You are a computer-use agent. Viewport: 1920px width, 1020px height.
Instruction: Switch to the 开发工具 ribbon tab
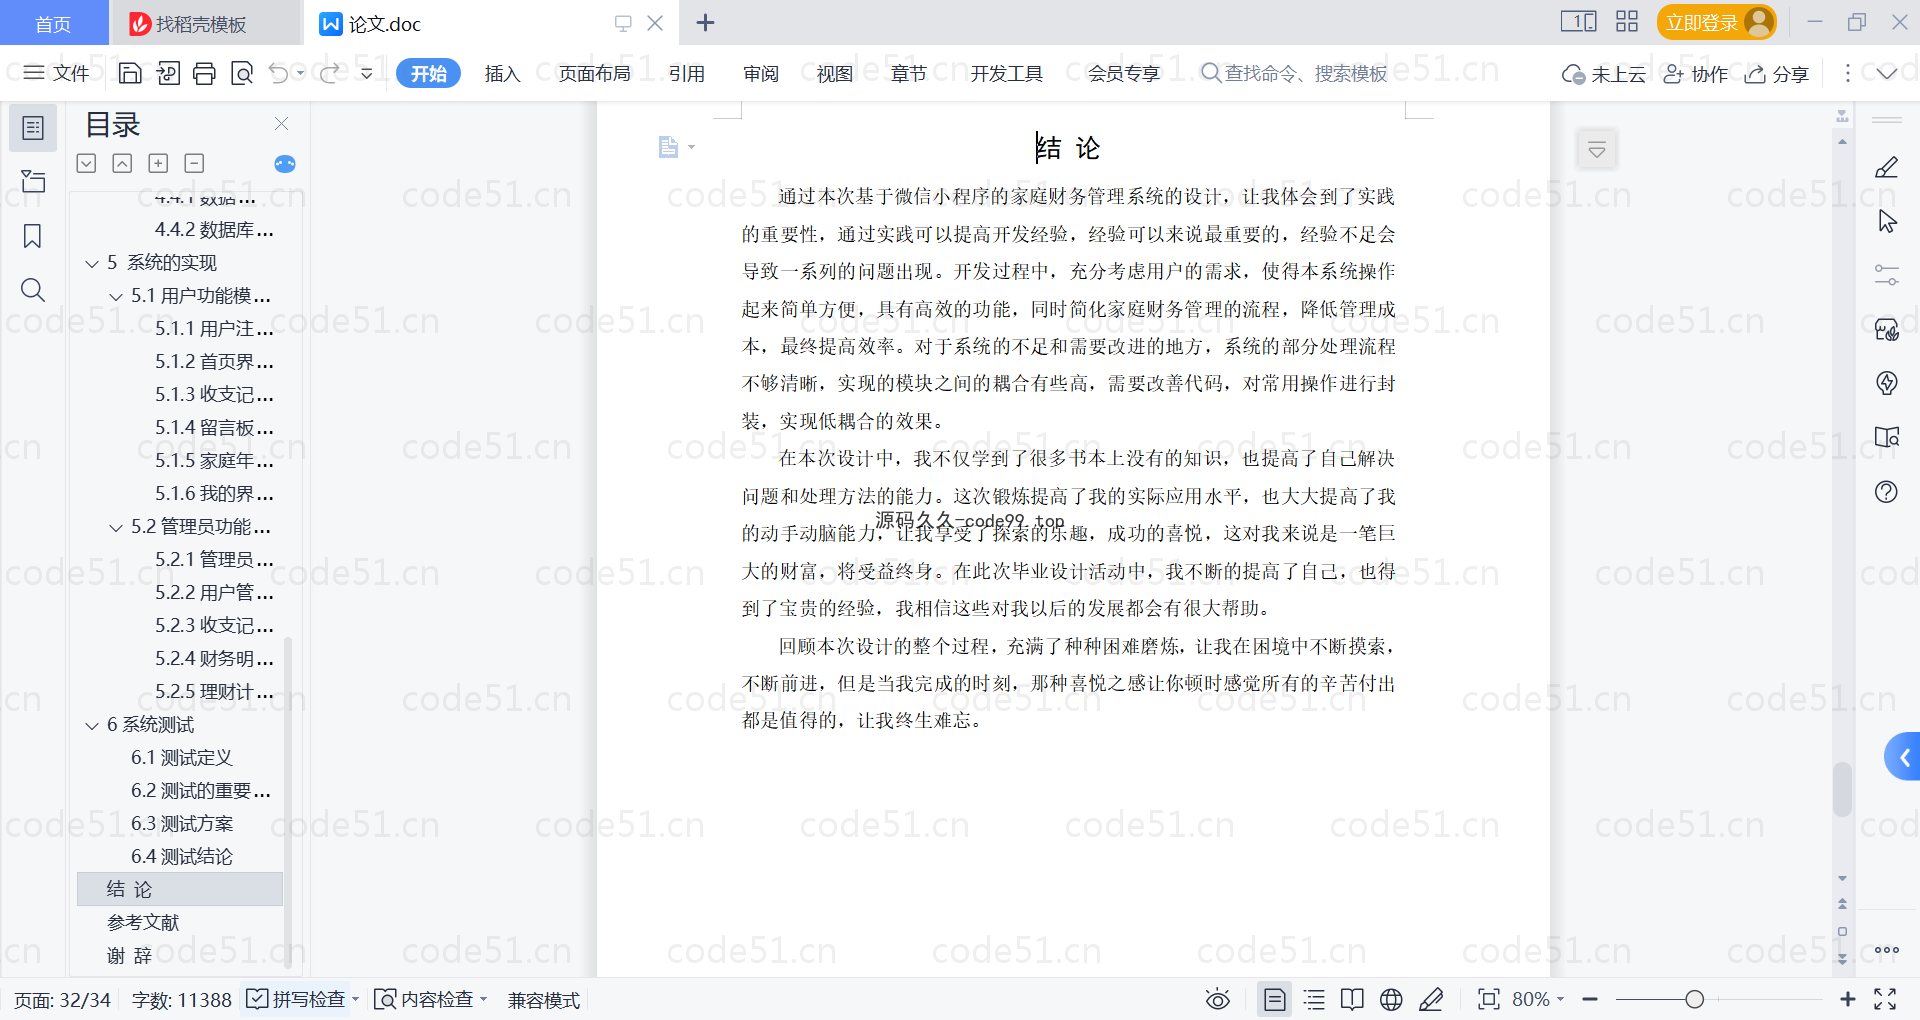[x=1006, y=73]
